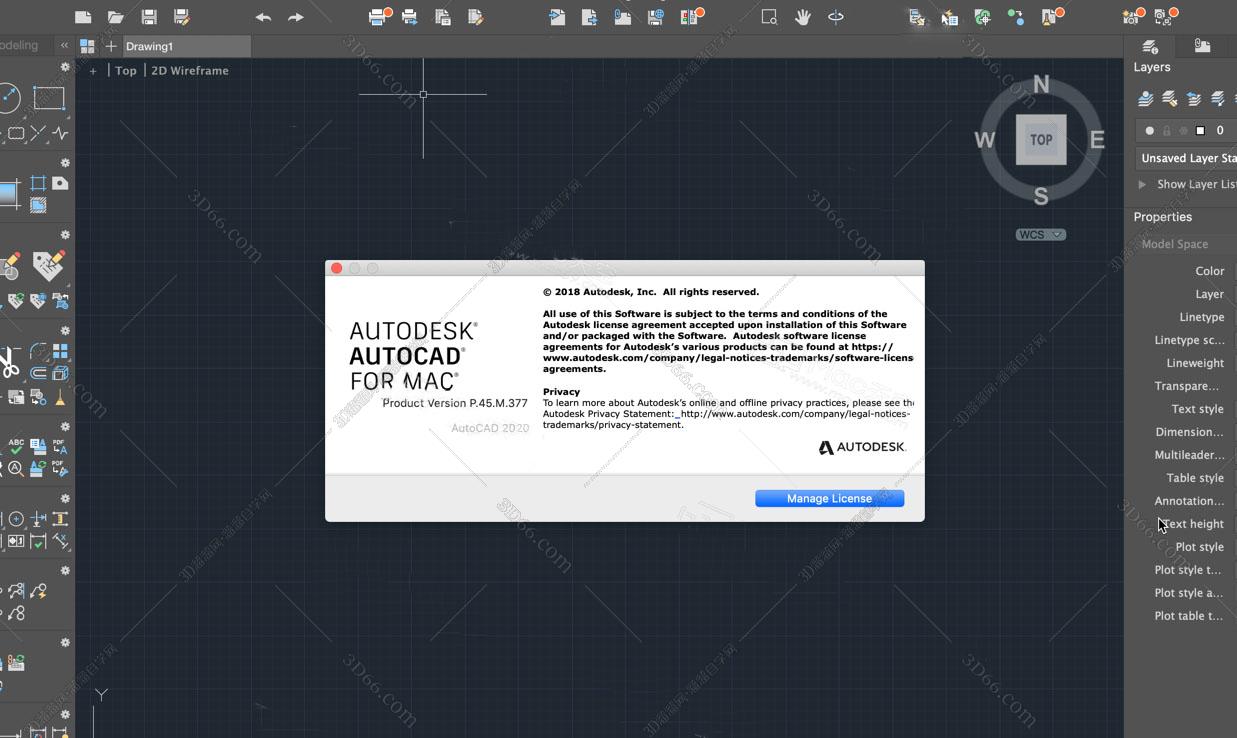Select the 3D Orbit tool
Image resolution: width=1237 pixels, height=738 pixels.
pos(835,17)
